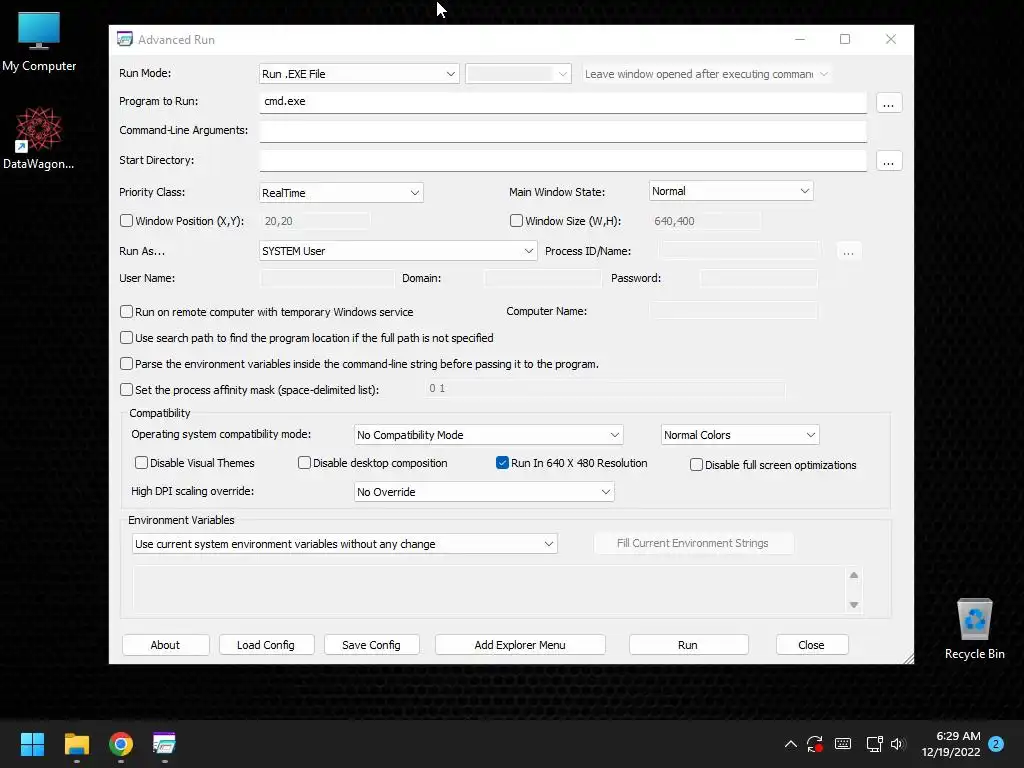Click the Save Config button
Screen dimensions: 1024x768
[x=371, y=645]
